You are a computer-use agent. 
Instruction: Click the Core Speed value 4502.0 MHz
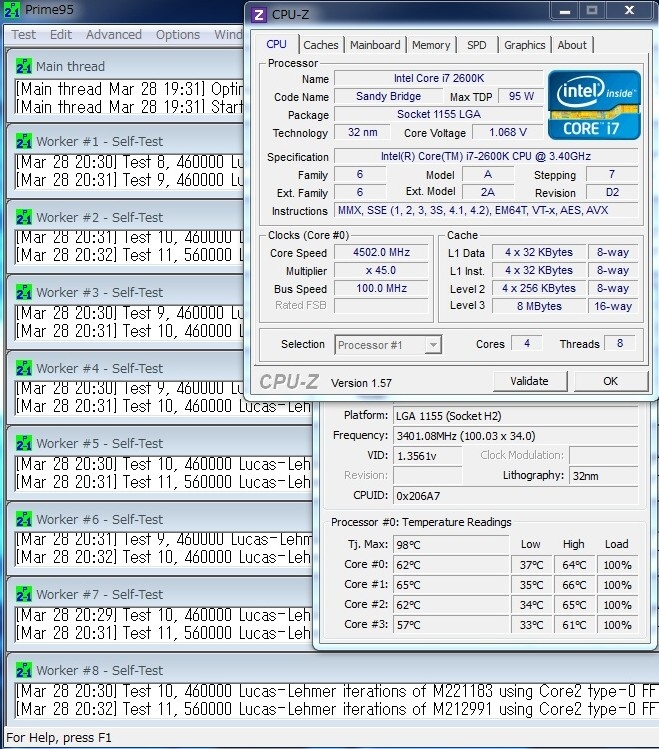tap(381, 252)
